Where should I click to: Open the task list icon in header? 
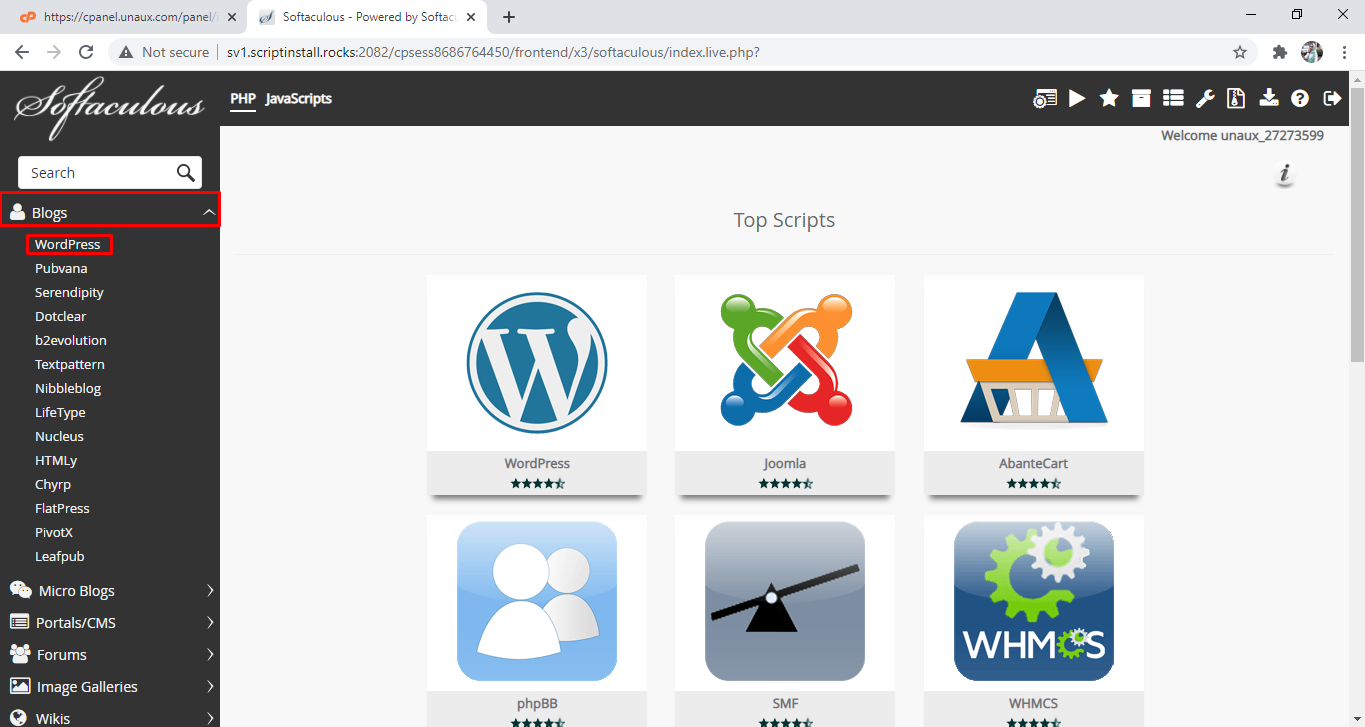[1173, 98]
